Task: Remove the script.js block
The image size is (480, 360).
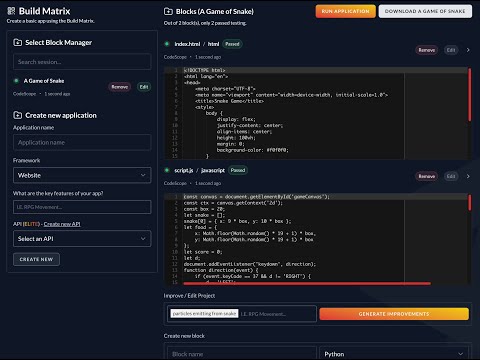Action: pyautogui.click(x=427, y=176)
